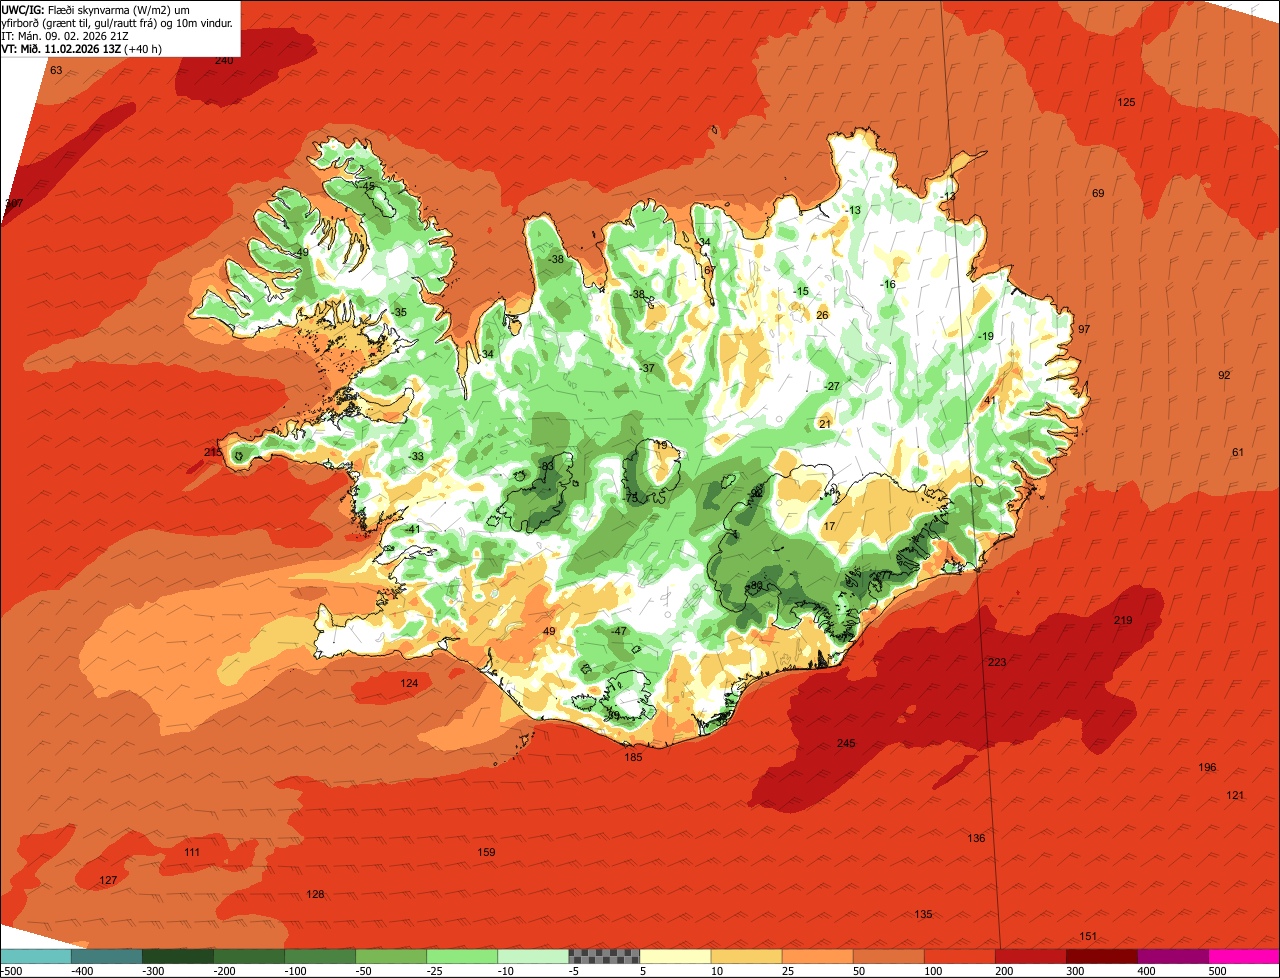Image resolution: width=1280 pixels, height=978 pixels.
Task: Click the map value 21
Action: 825,424
